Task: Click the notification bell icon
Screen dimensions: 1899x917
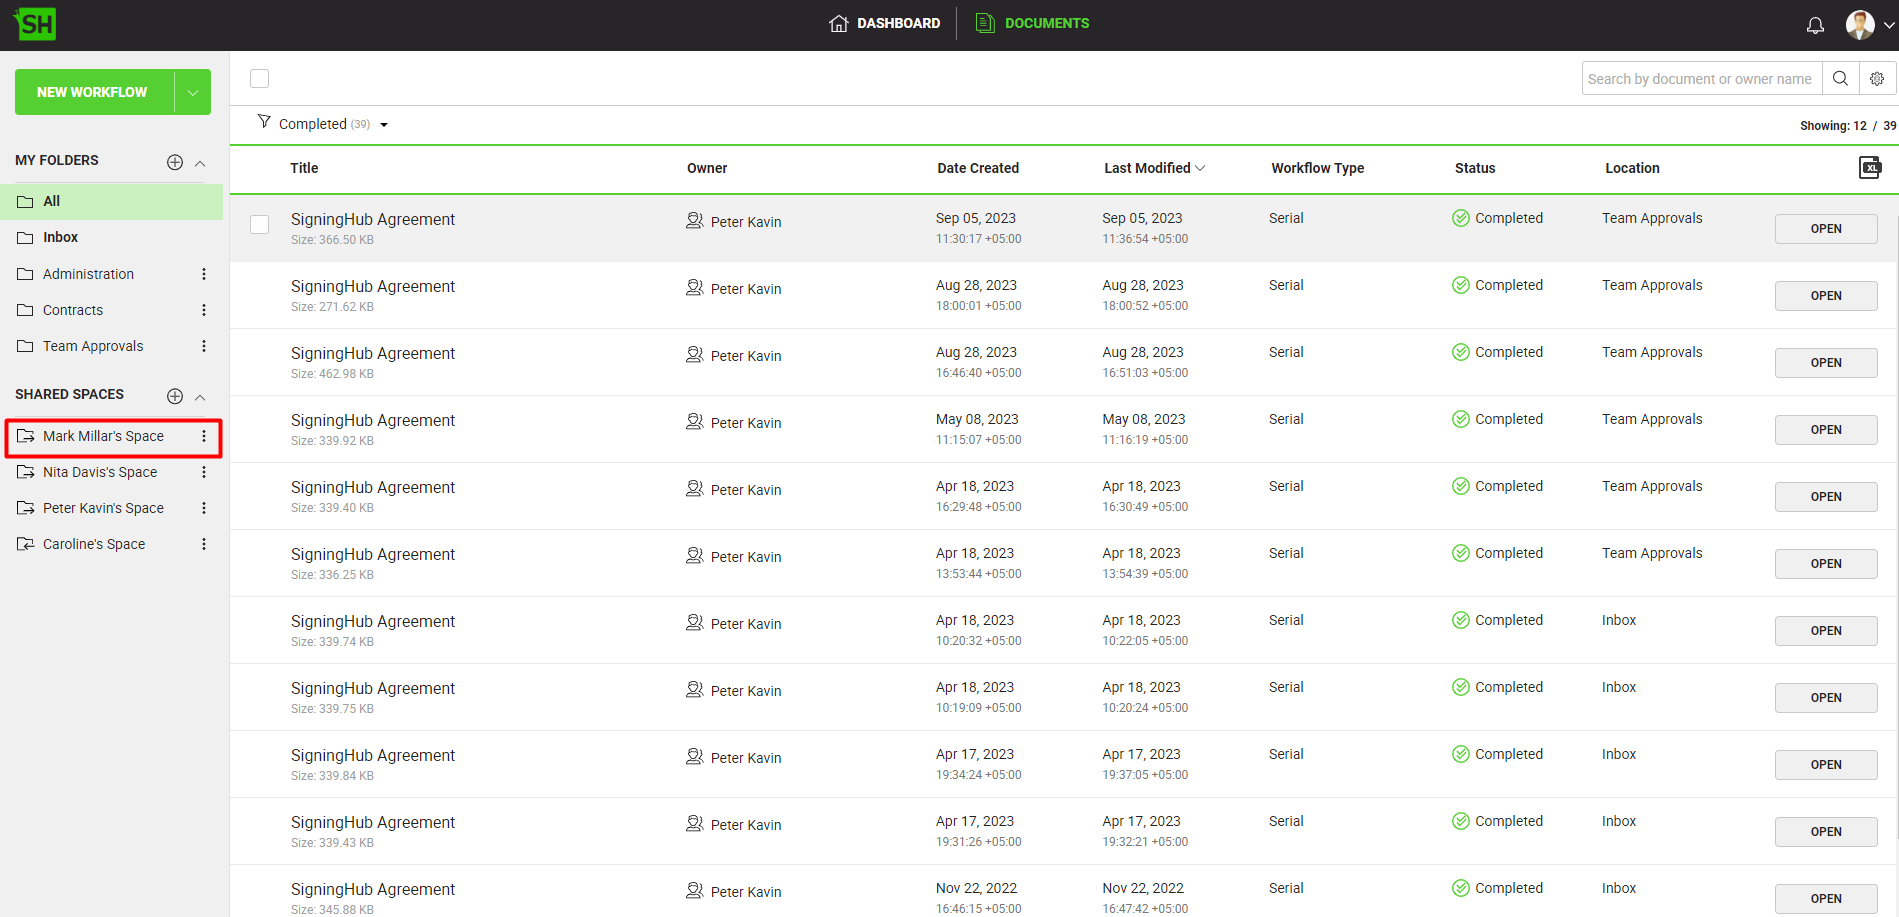Action: coord(1815,25)
